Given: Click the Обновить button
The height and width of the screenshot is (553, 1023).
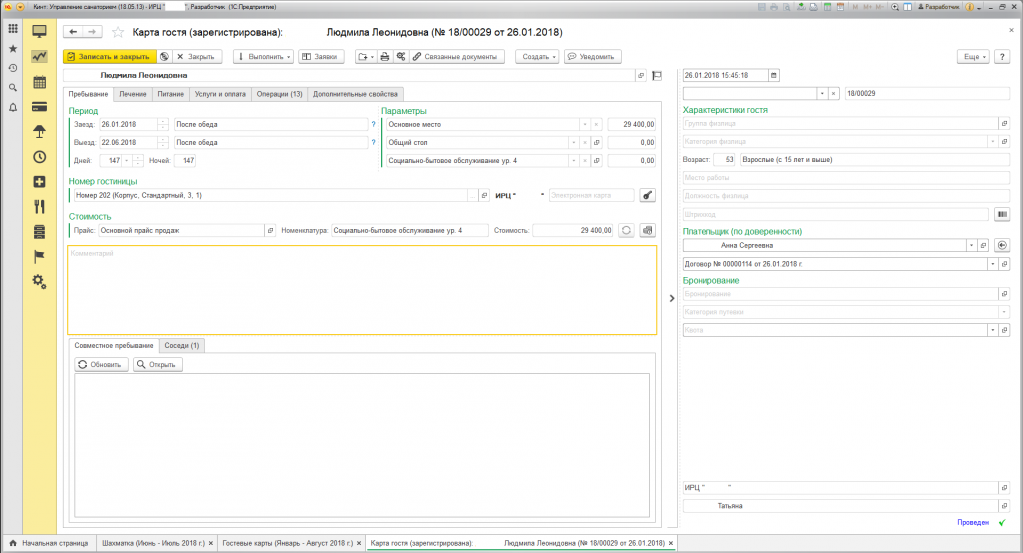Looking at the screenshot, I should pos(101,365).
